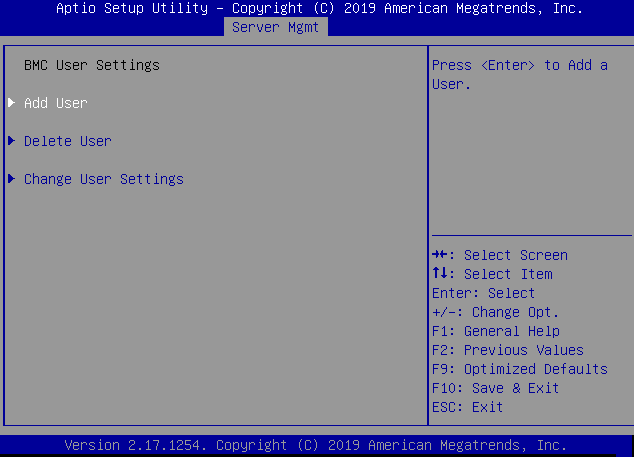Open the Add User submenu
This screenshot has height=457, width=634.
[56, 103]
